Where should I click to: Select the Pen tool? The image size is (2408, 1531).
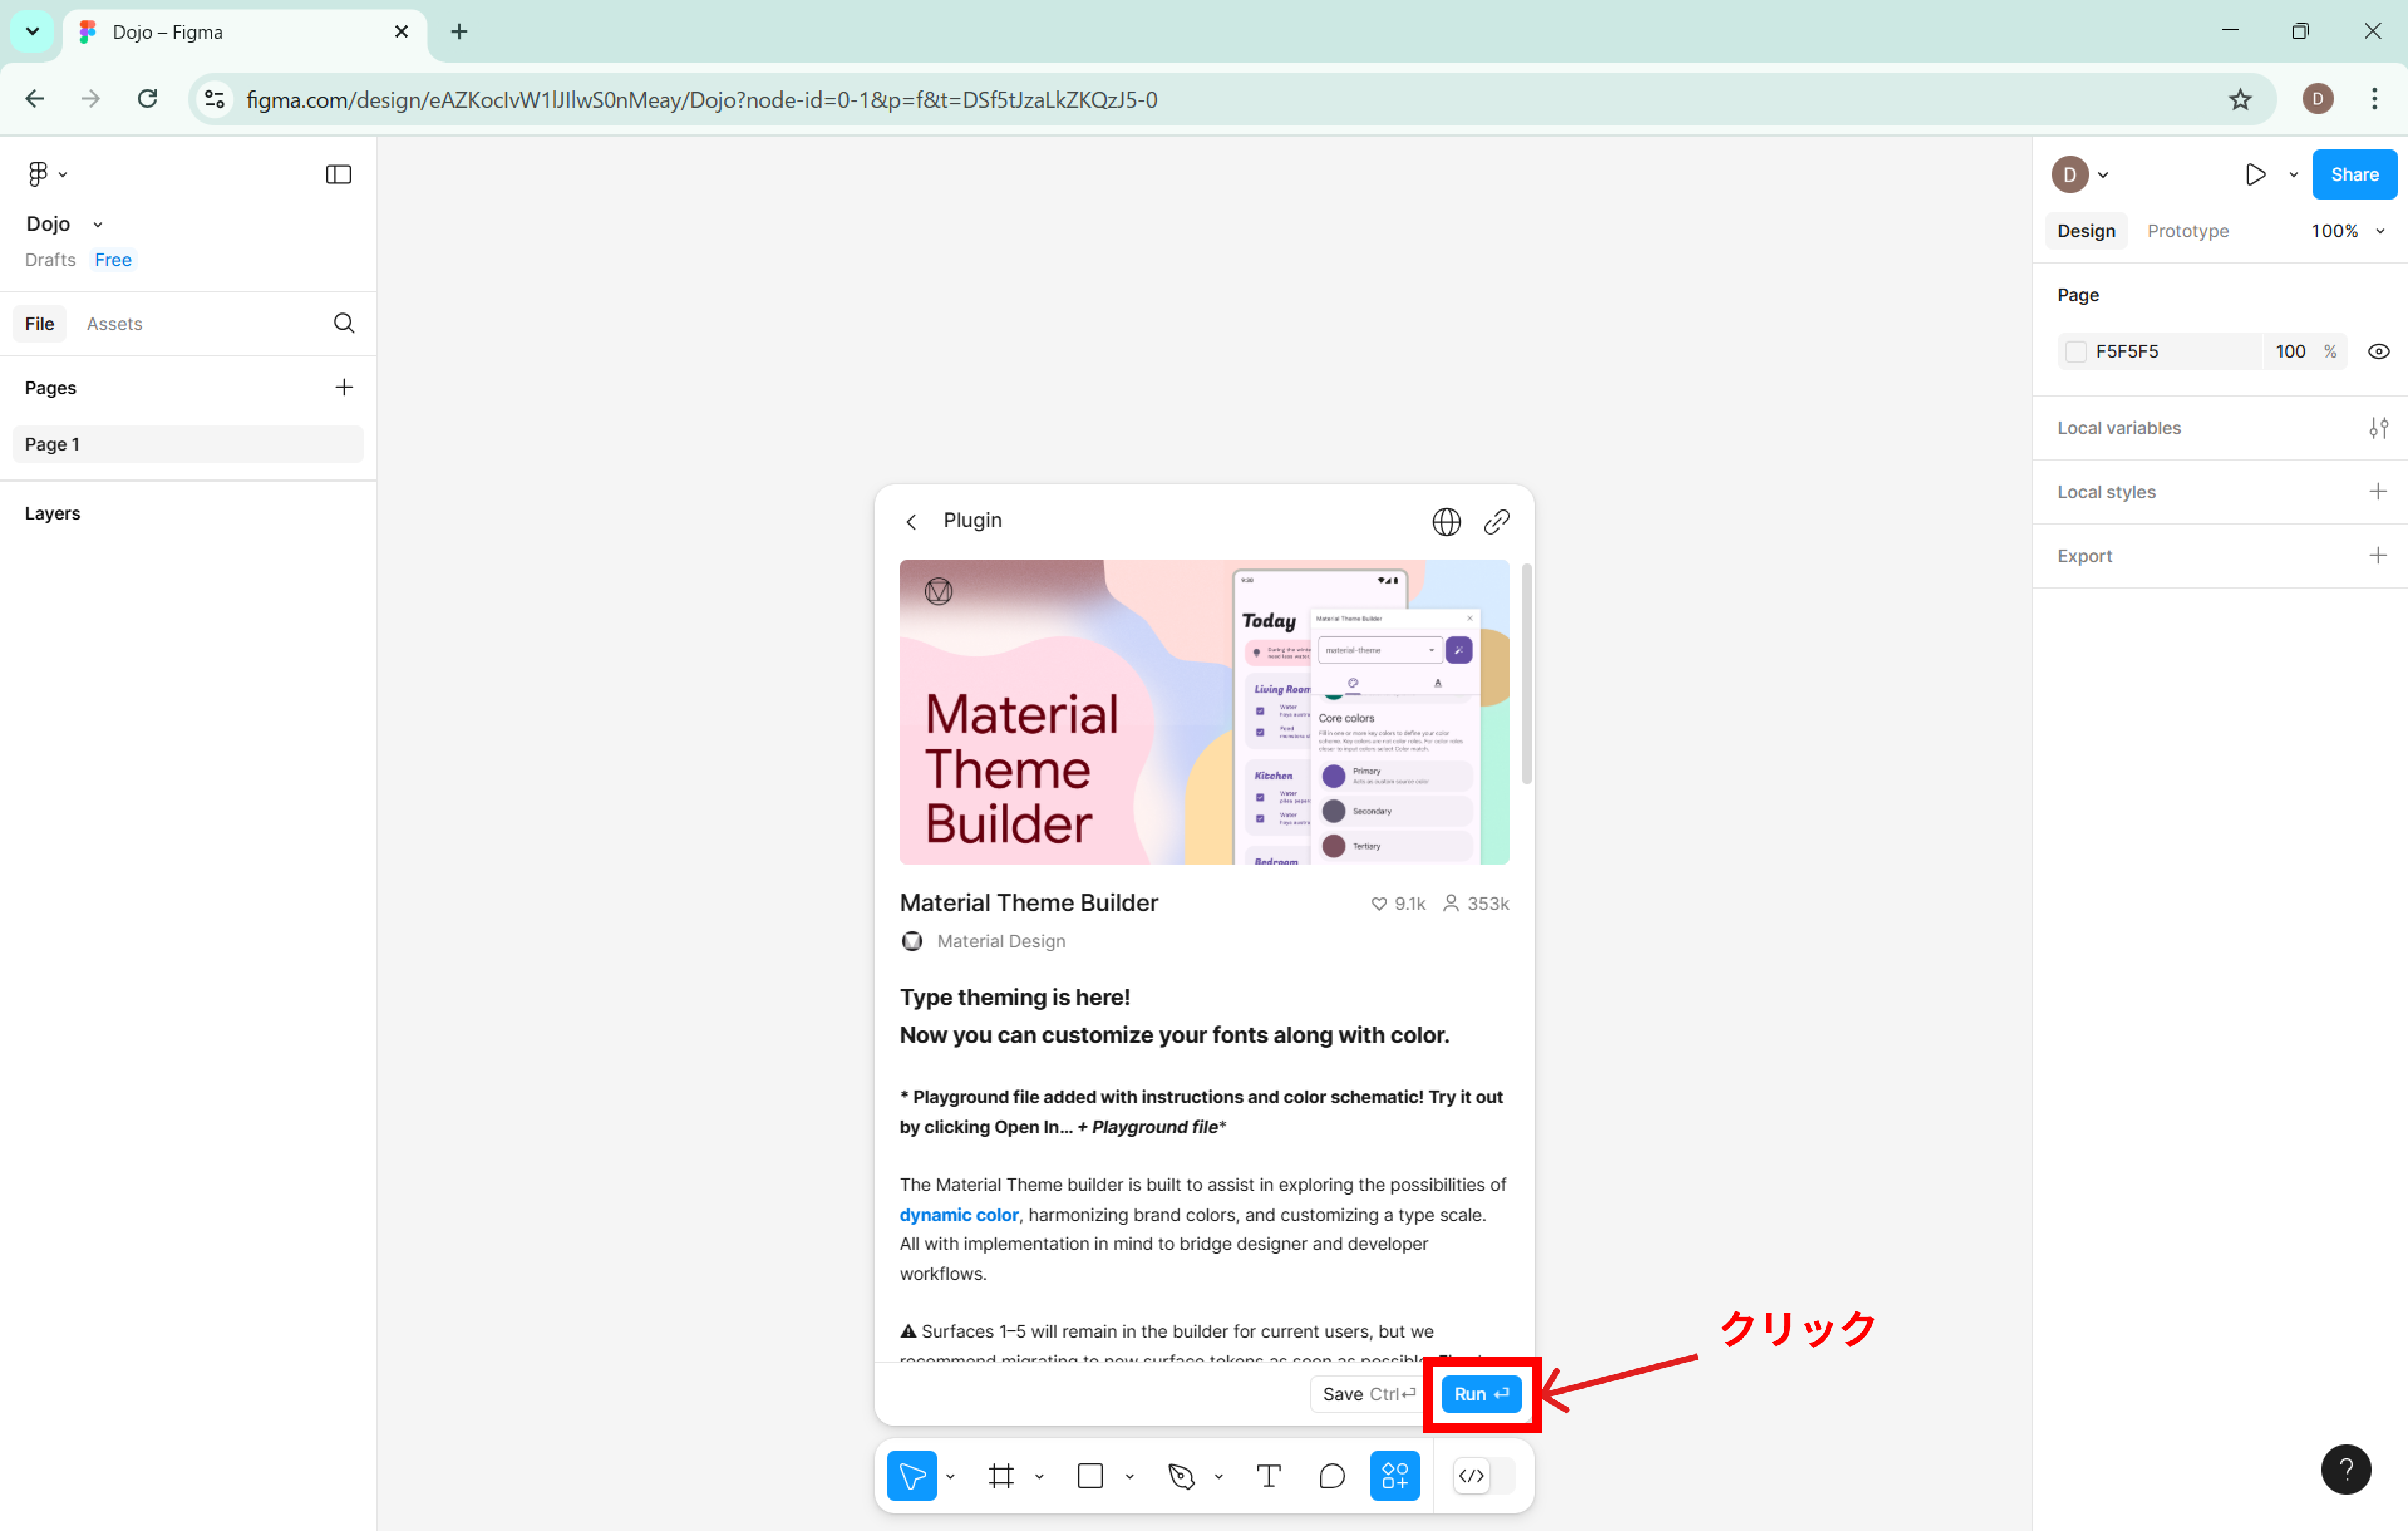click(1181, 1476)
